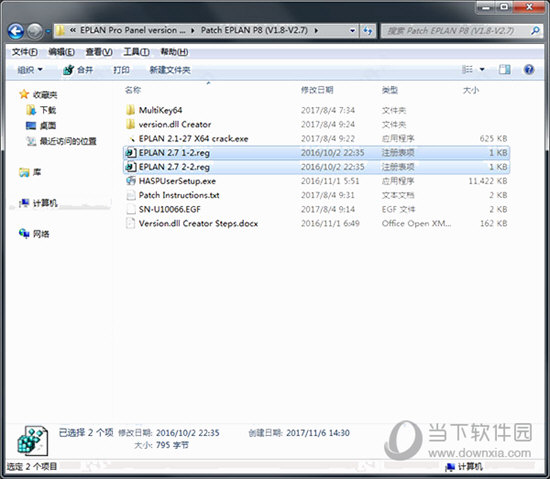The image size is (550, 479).
Task: Click 'Patch EPLAN P8 (V1.8-V2.7)' breadcrumb
Action: [x=254, y=31]
